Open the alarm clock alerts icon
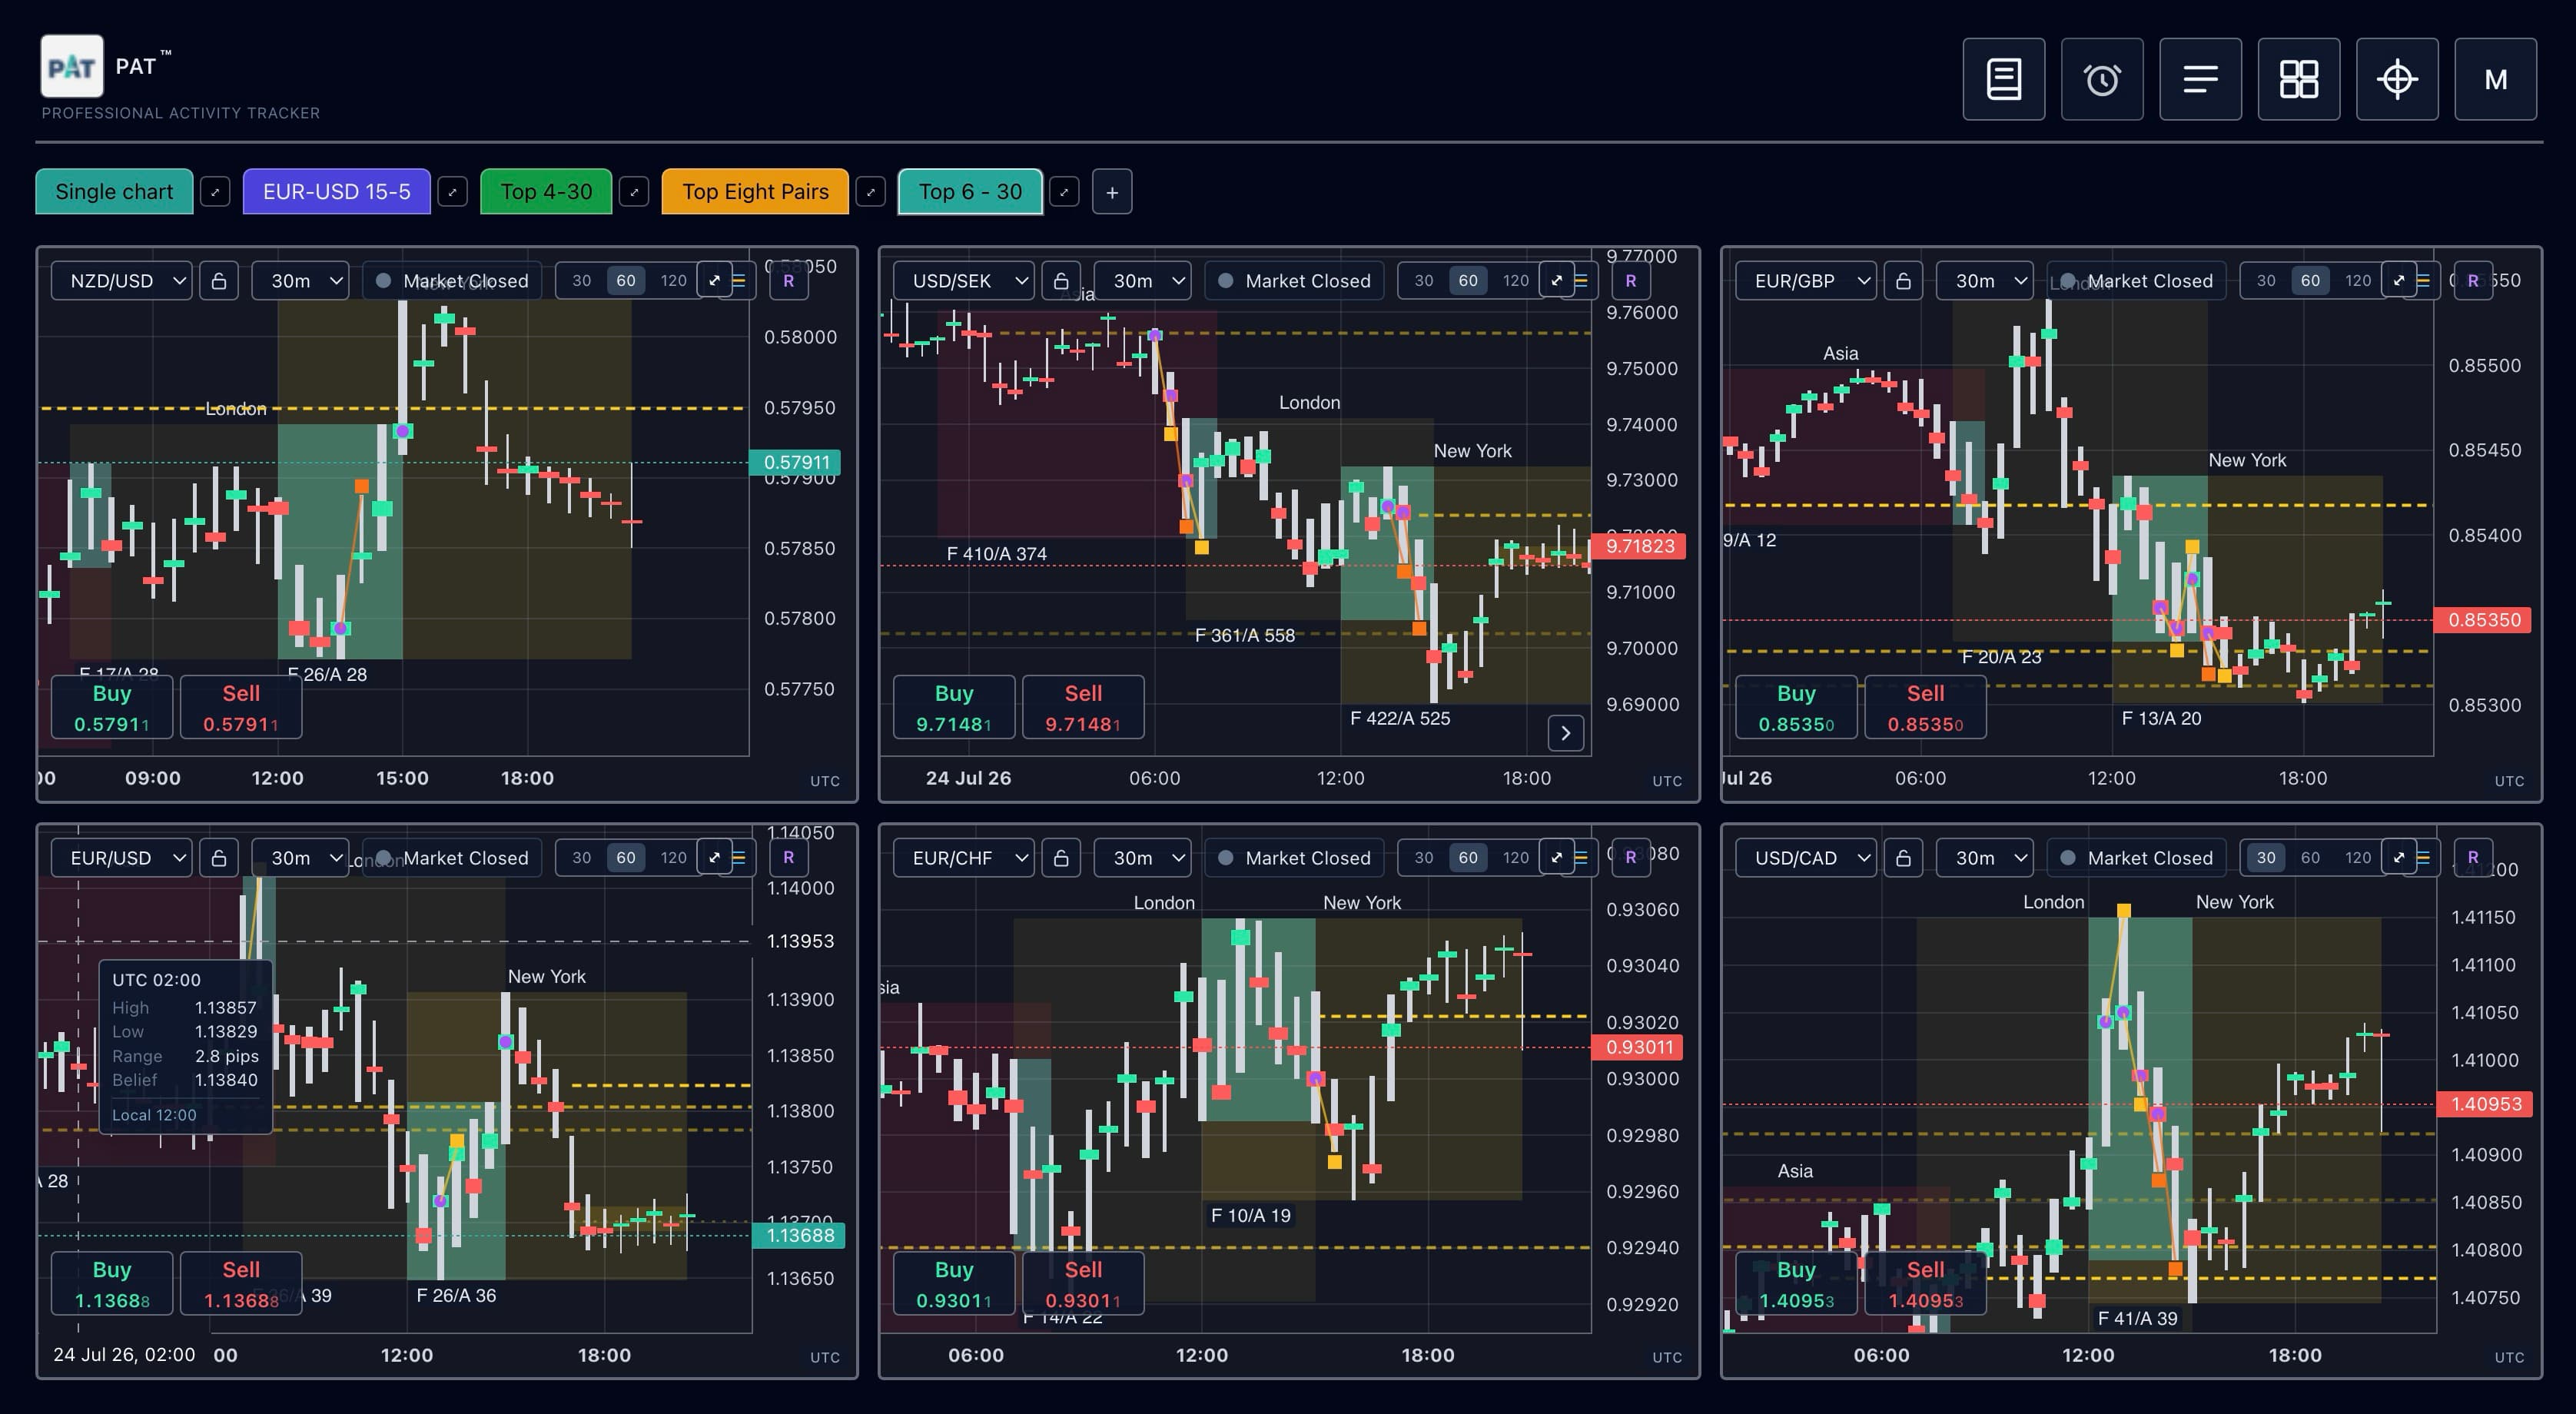Image resolution: width=2576 pixels, height=1414 pixels. 2102,79
